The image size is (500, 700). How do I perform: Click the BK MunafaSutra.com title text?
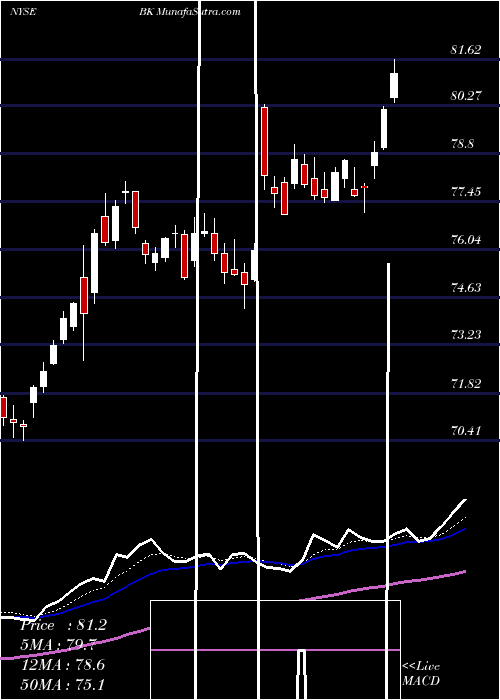[x=190, y=12]
